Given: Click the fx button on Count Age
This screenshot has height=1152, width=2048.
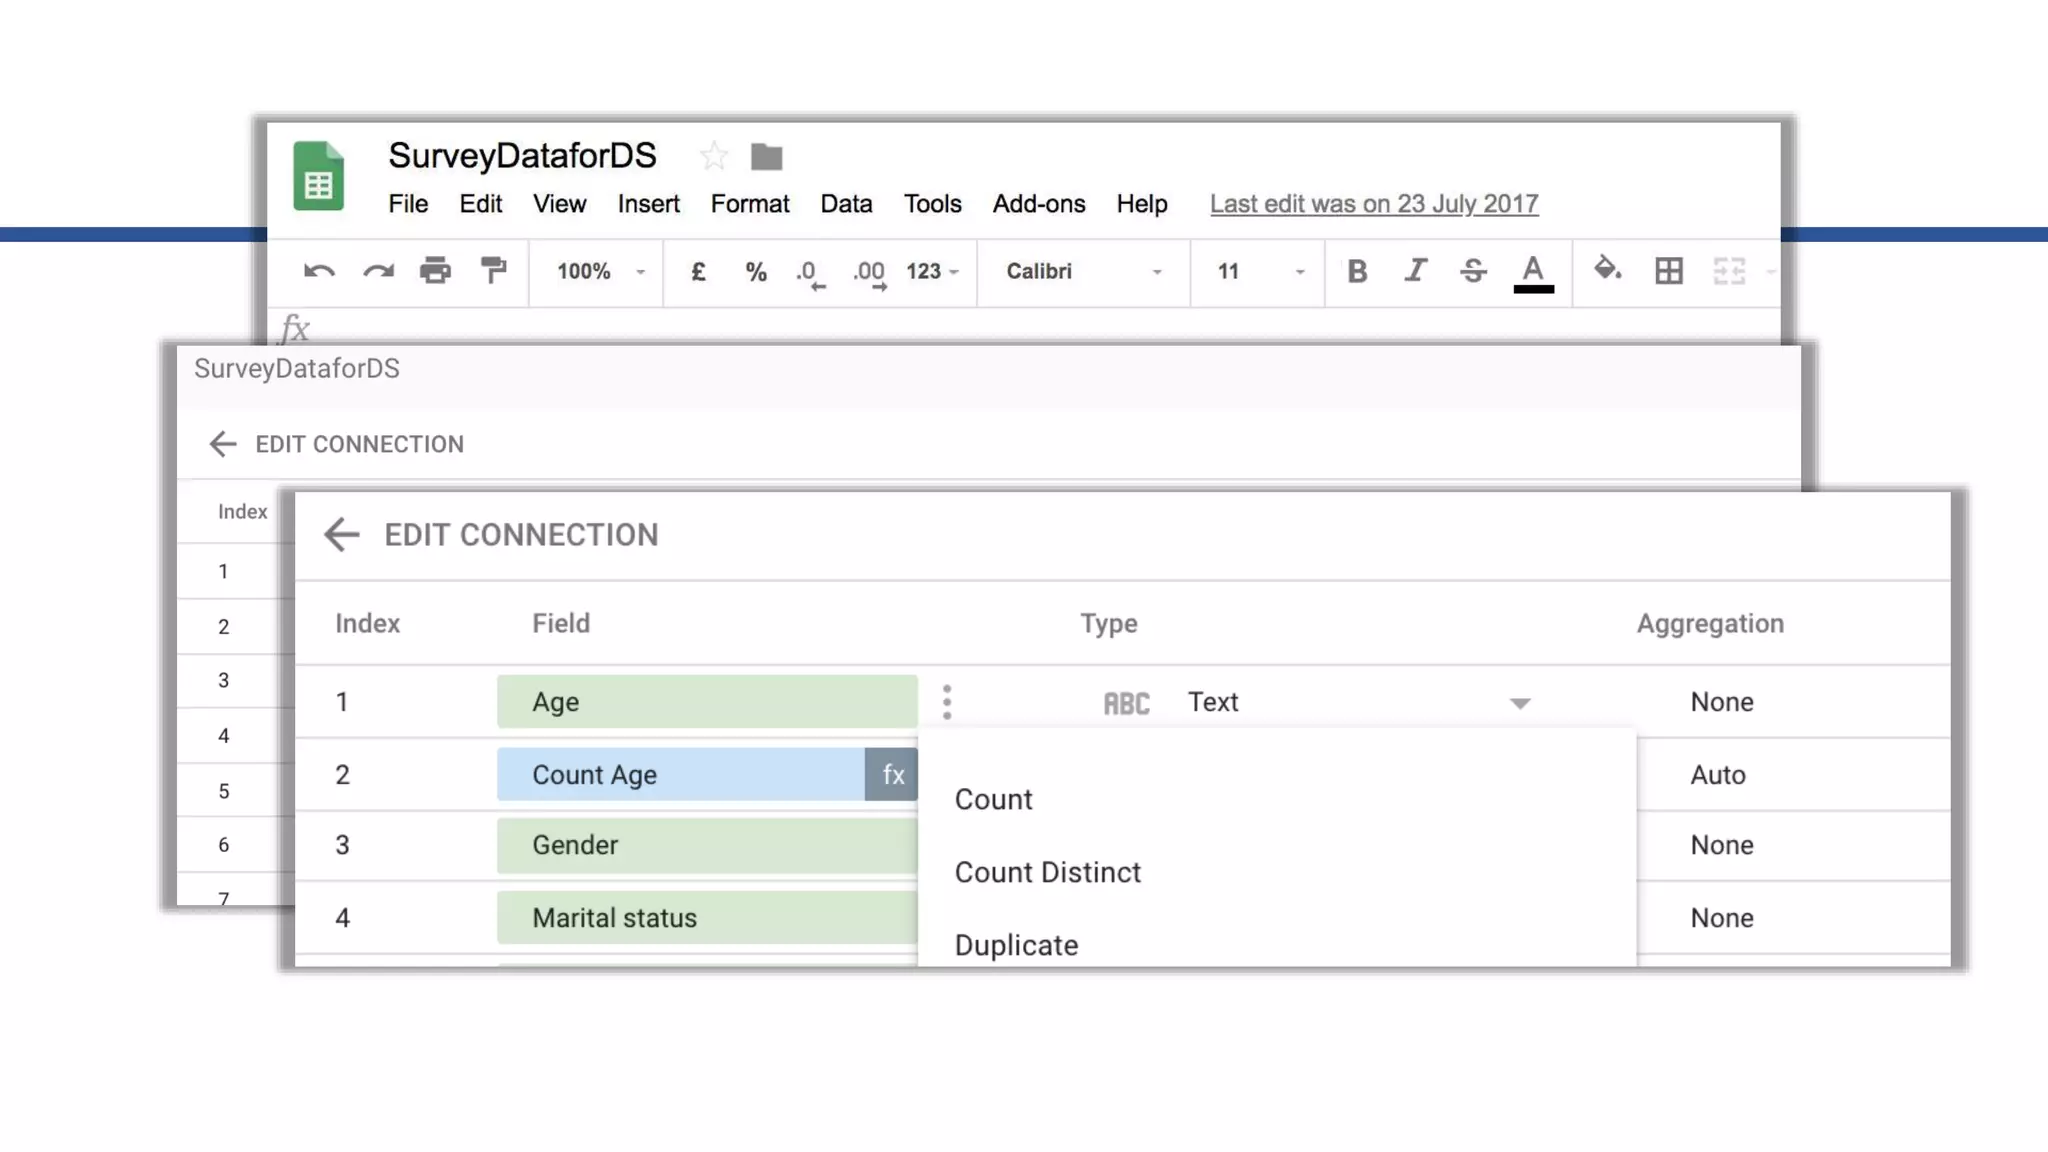Looking at the screenshot, I should (892, 774).
